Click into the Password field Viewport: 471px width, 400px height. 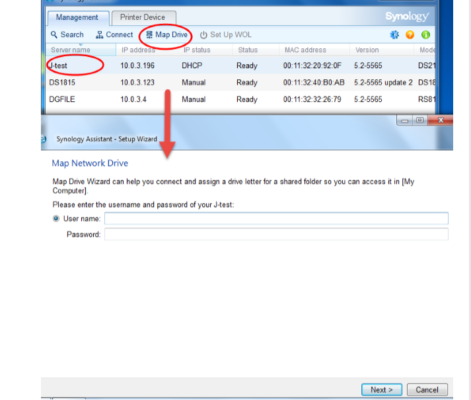pyautogui.click(x=276, y=234)
